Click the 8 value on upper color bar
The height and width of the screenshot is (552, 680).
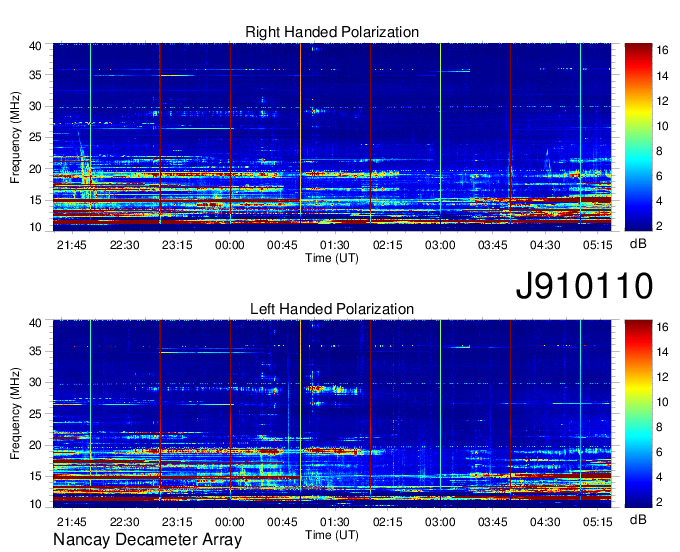(x=659, y=151)
